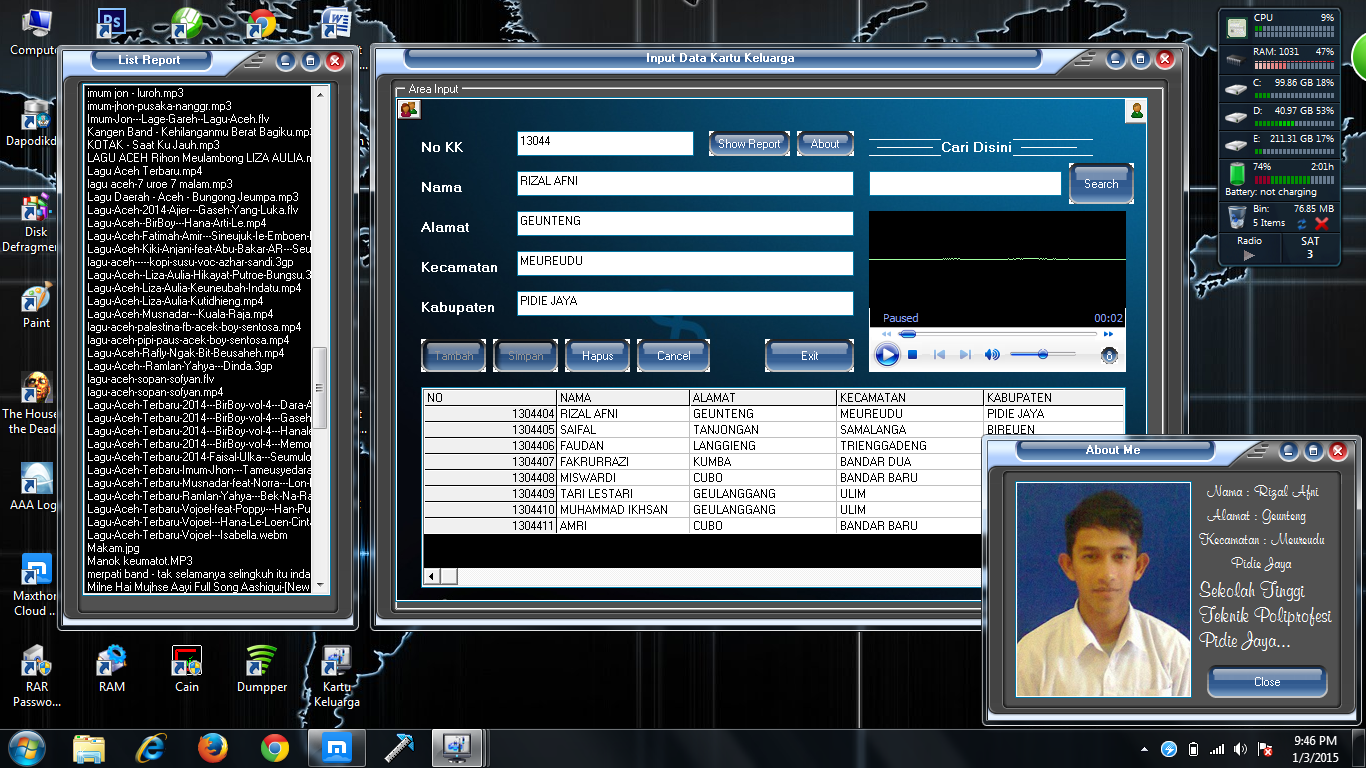Jump to the previous track in the player
Viewport: 1366px width, 768px height.
click(x=940, y=354)
